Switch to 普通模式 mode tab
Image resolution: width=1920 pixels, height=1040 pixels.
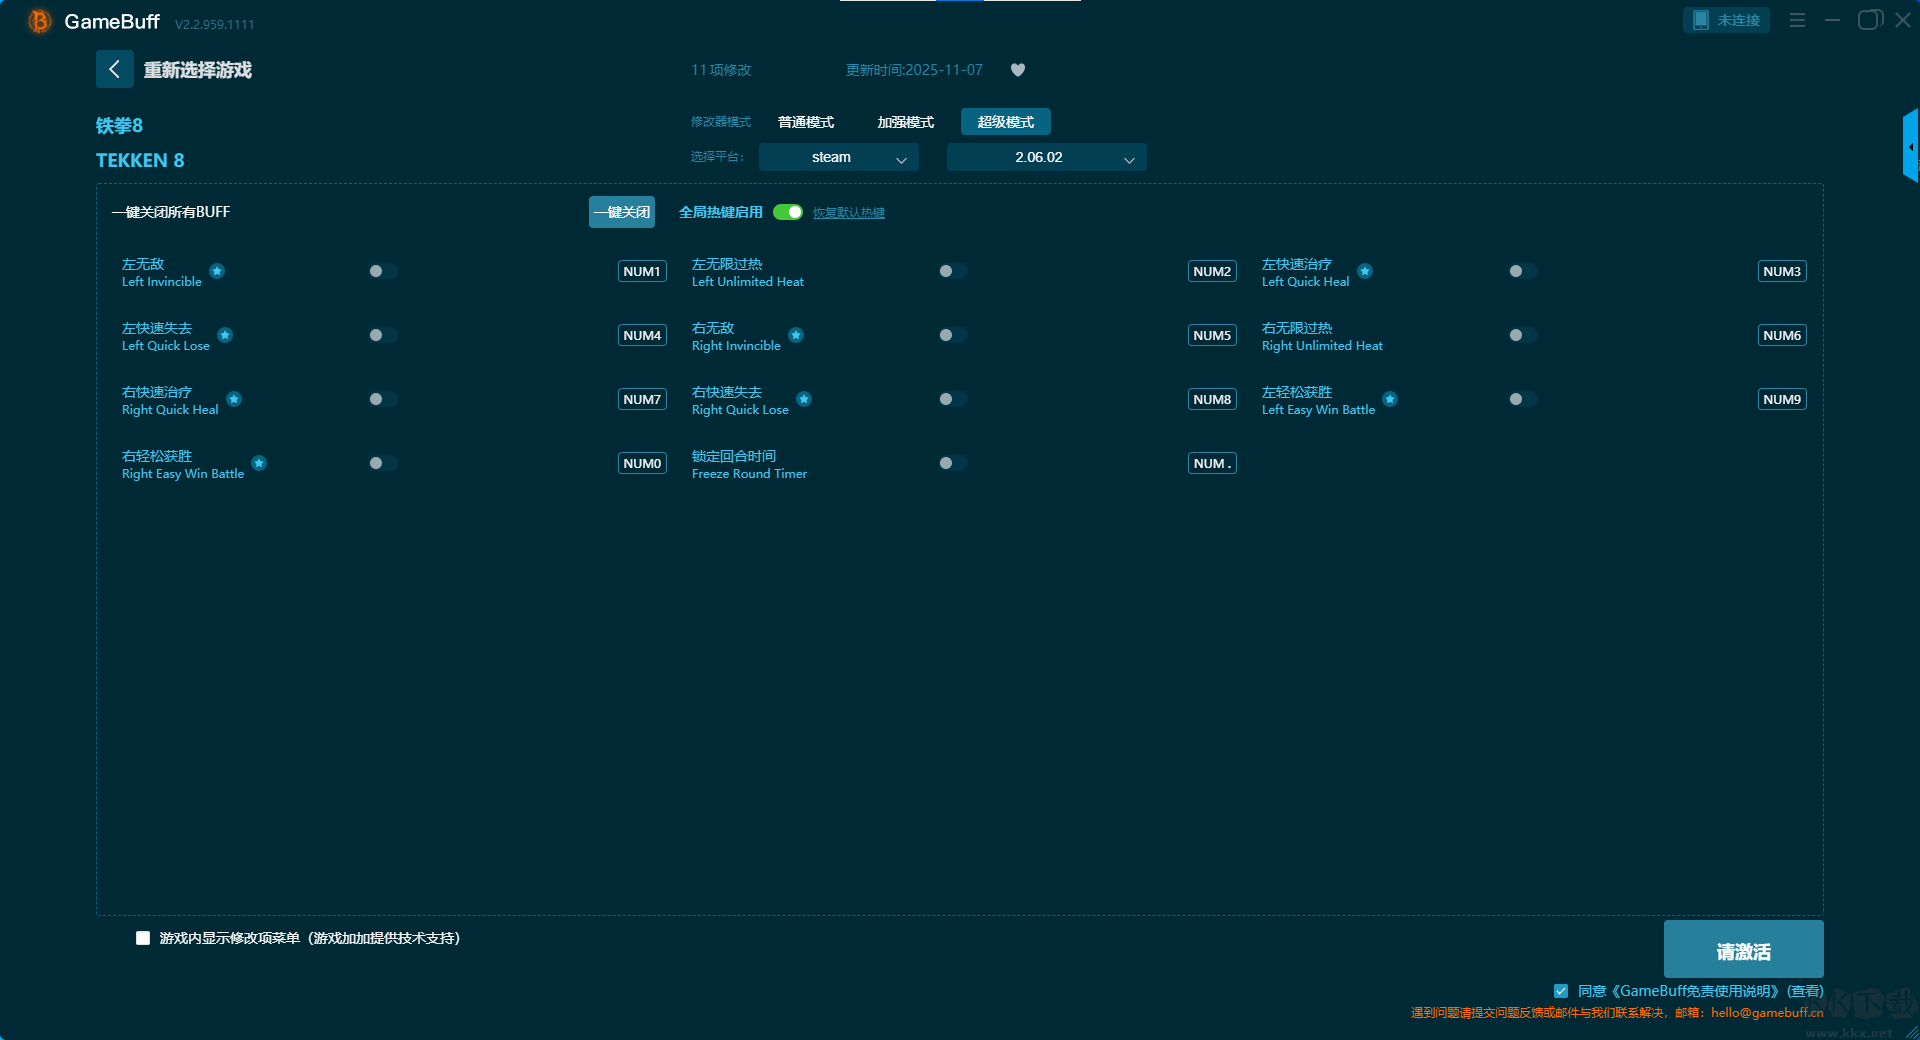pyautogui.click(x=806, y=122)
